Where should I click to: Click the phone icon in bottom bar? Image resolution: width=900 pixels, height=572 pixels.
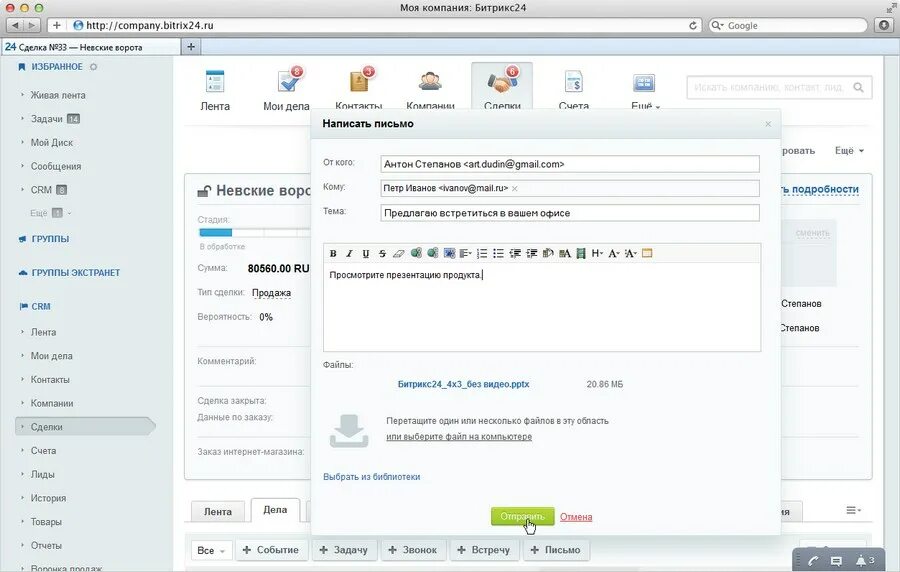click(x=812, y=561)
